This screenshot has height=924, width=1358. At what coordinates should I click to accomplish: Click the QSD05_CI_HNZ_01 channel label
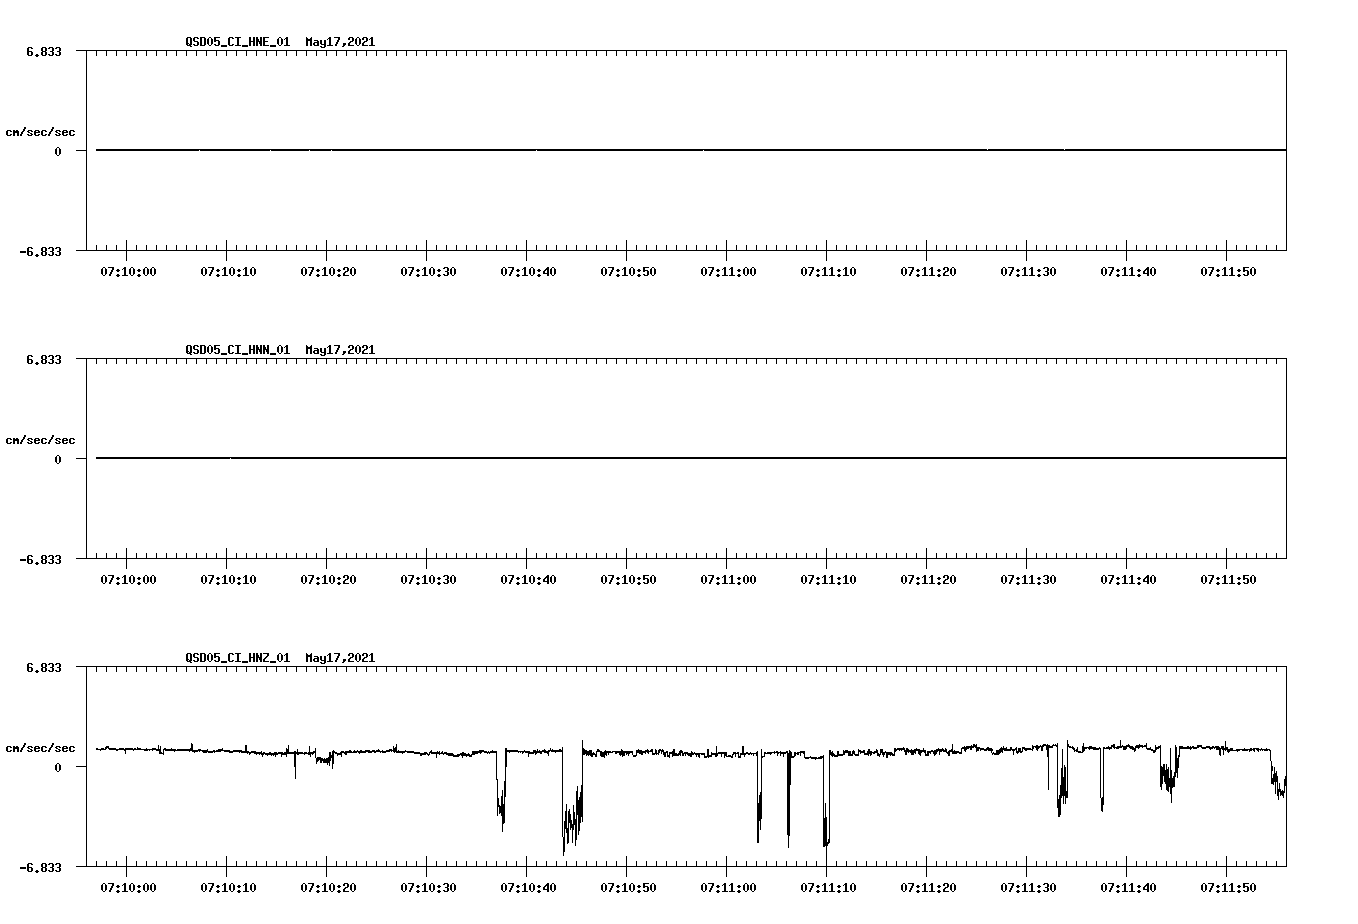pyautogui.click(x=235, y=658)
